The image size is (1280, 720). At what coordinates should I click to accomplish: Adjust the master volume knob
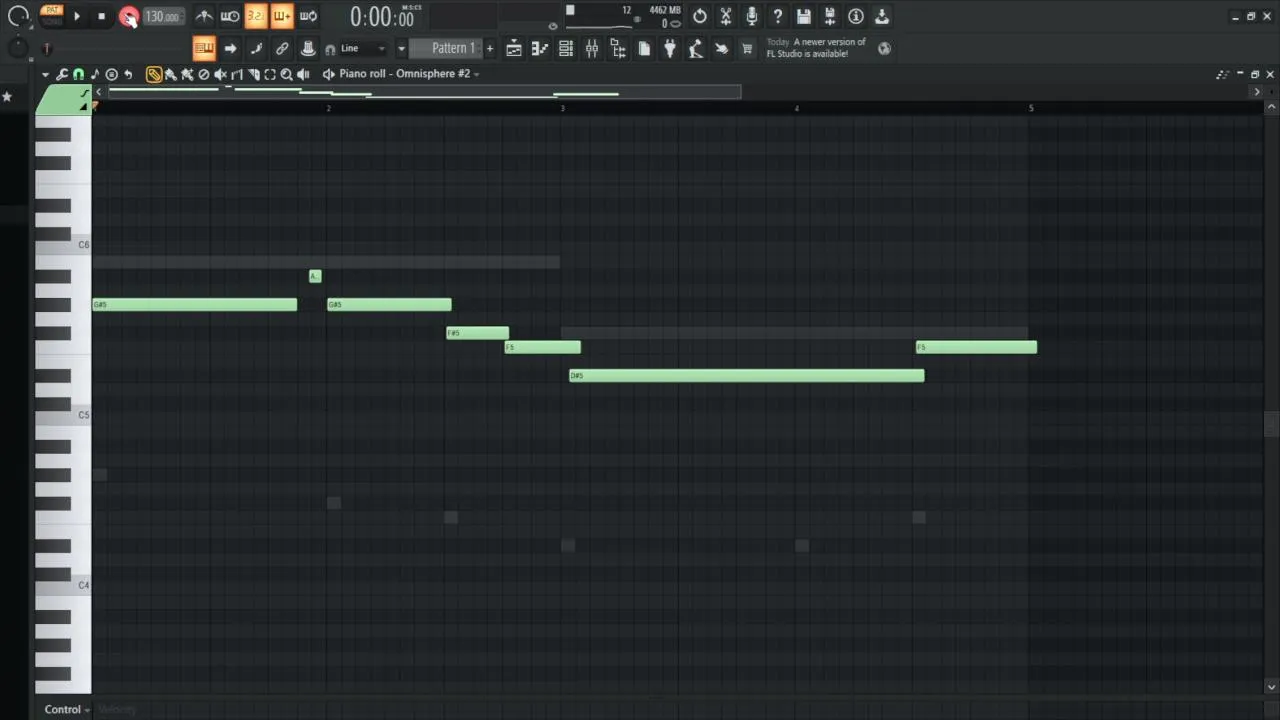pos(18,16)
